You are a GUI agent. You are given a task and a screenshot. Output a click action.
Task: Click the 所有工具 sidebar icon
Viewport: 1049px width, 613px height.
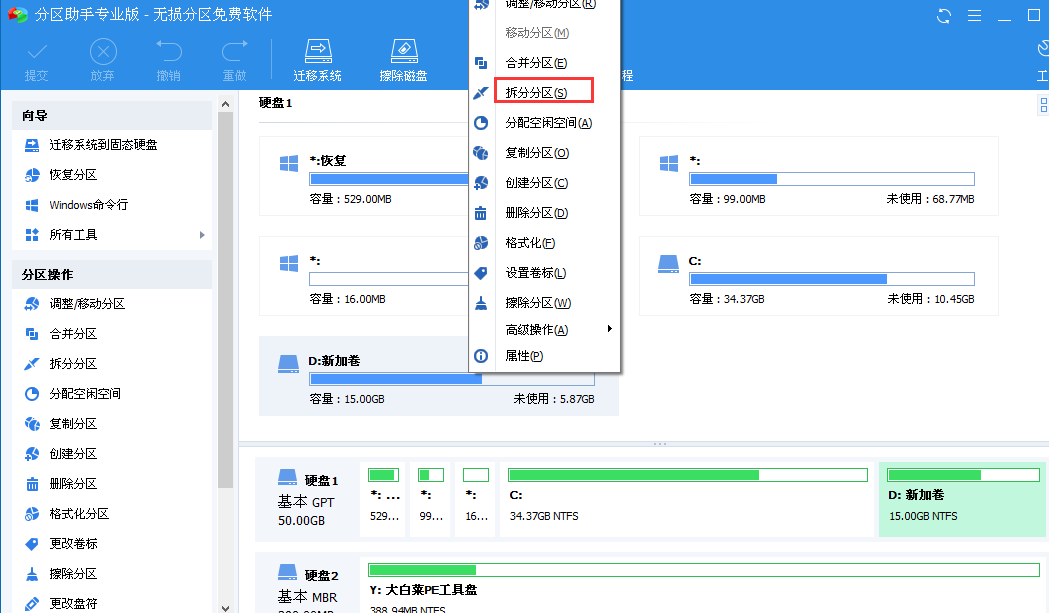click(x=32, y=235)
